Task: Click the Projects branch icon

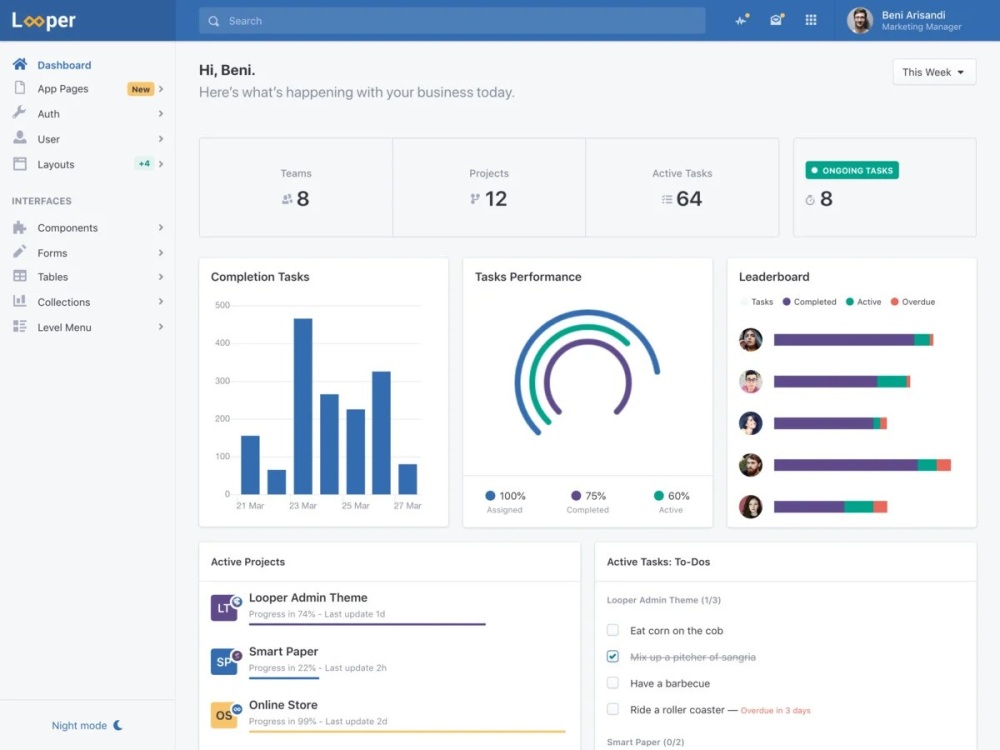Action: tap(475, 199)
